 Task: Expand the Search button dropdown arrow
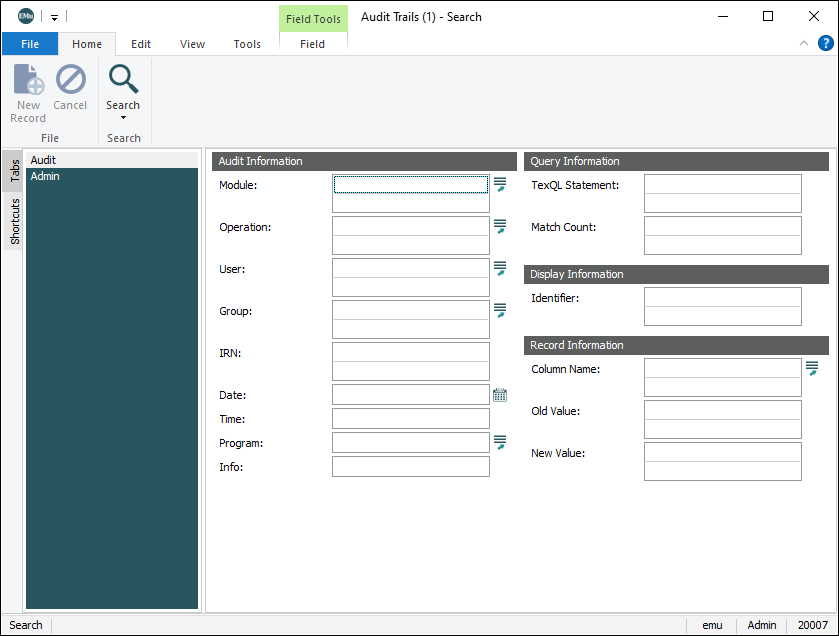[123, 118]
